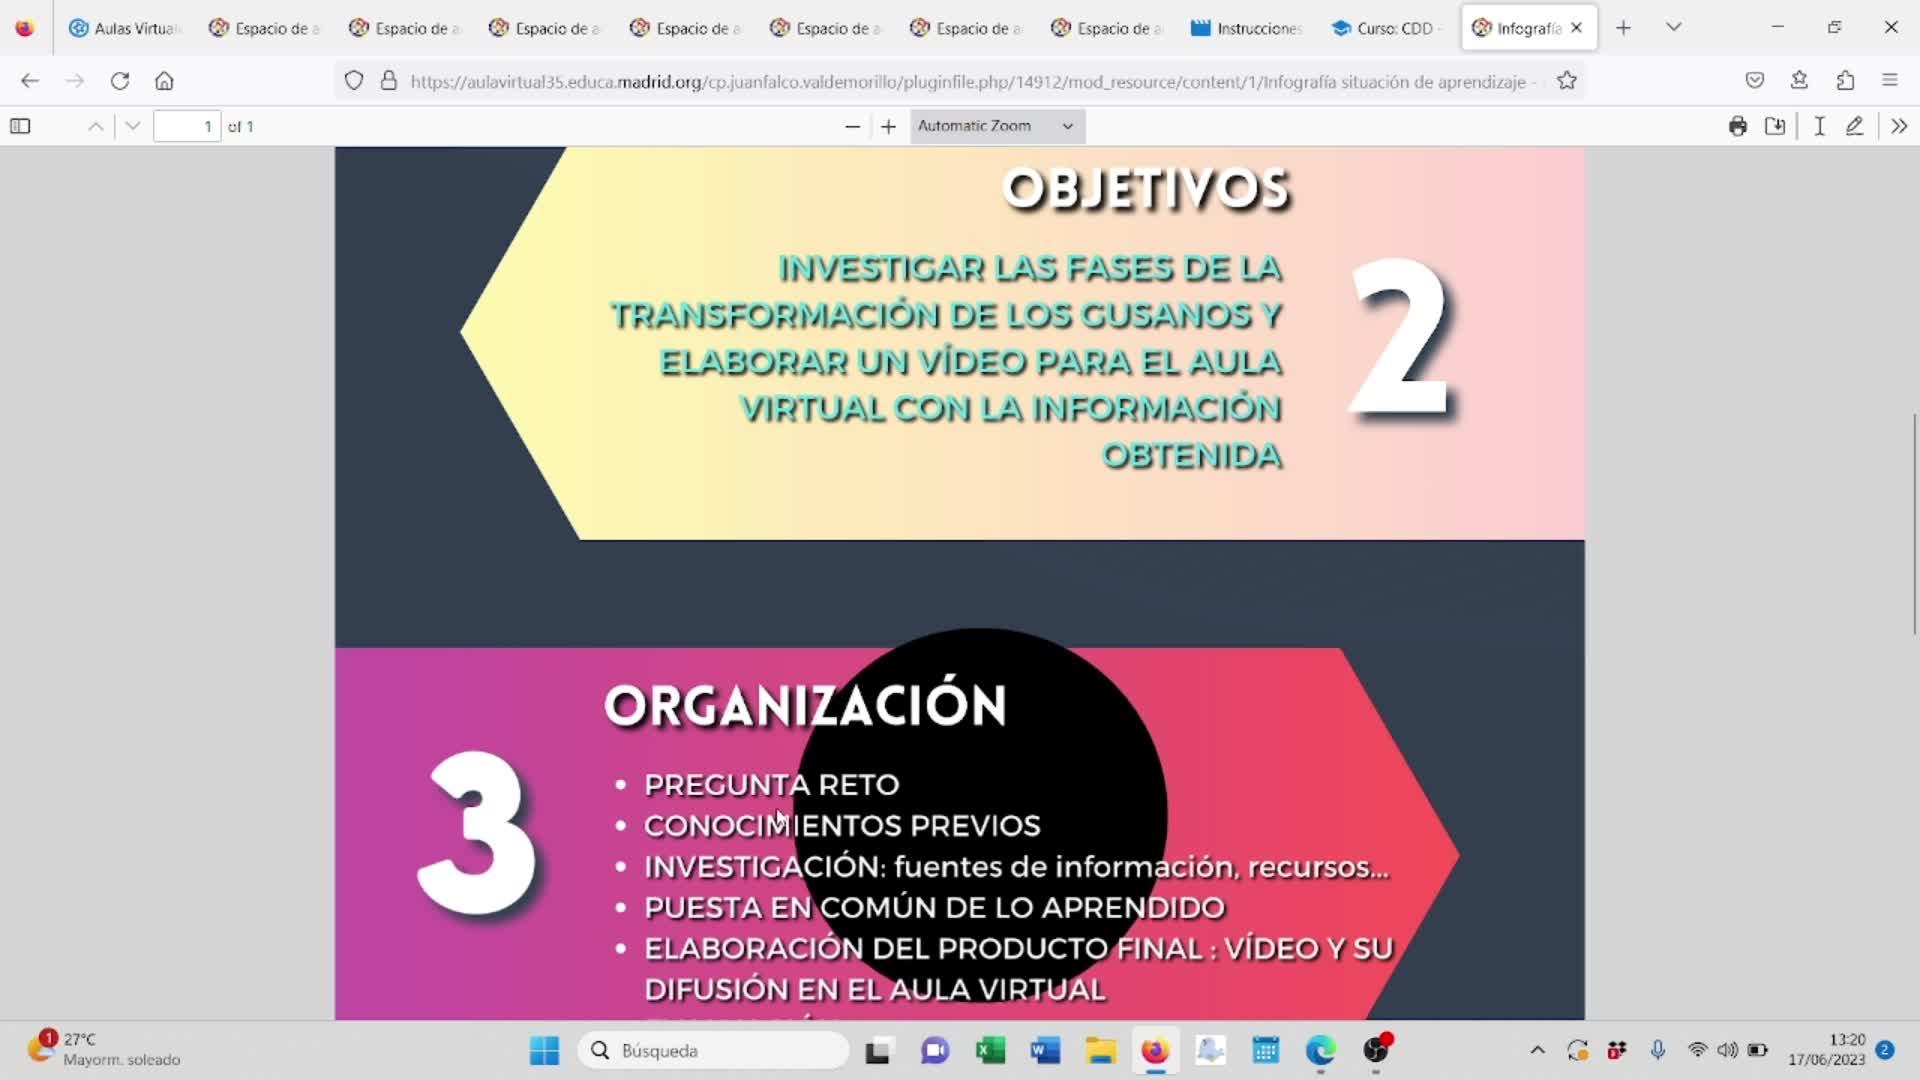
Task: Open the list all tabs dropdown
Action: coord(1673,28)
